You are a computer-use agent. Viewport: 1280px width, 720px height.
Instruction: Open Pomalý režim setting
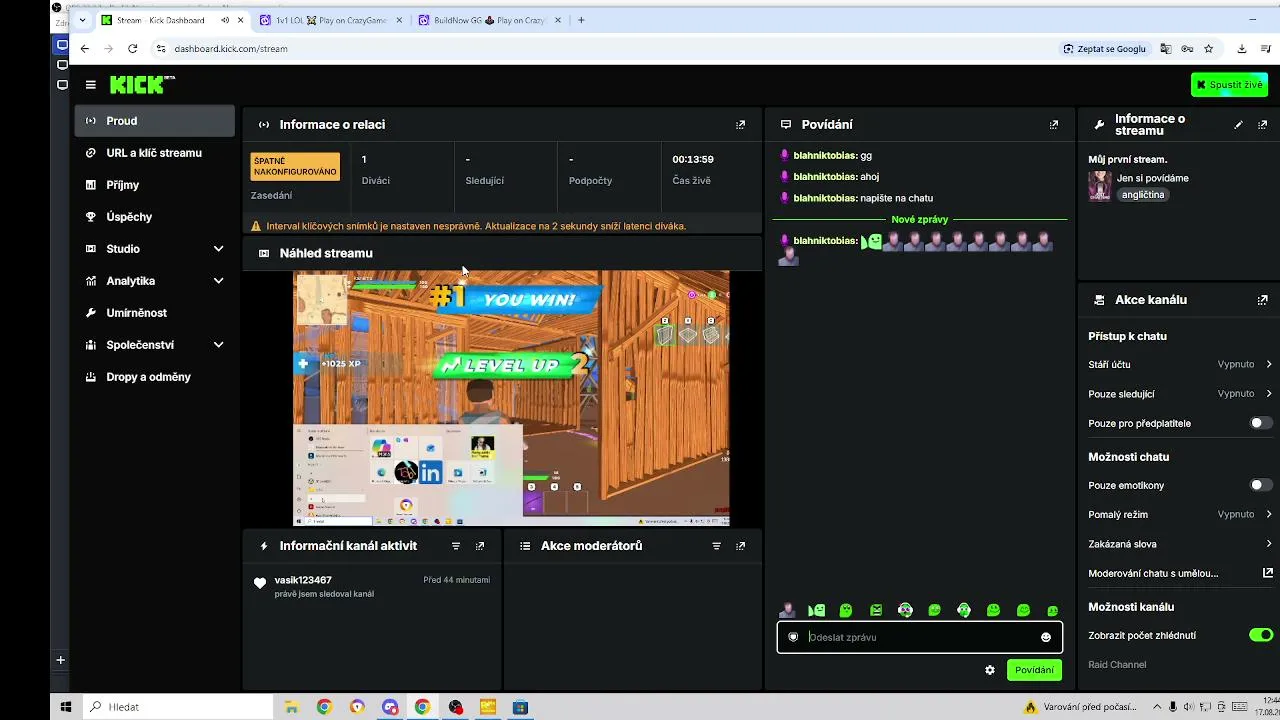click(x=1180, y=514)
